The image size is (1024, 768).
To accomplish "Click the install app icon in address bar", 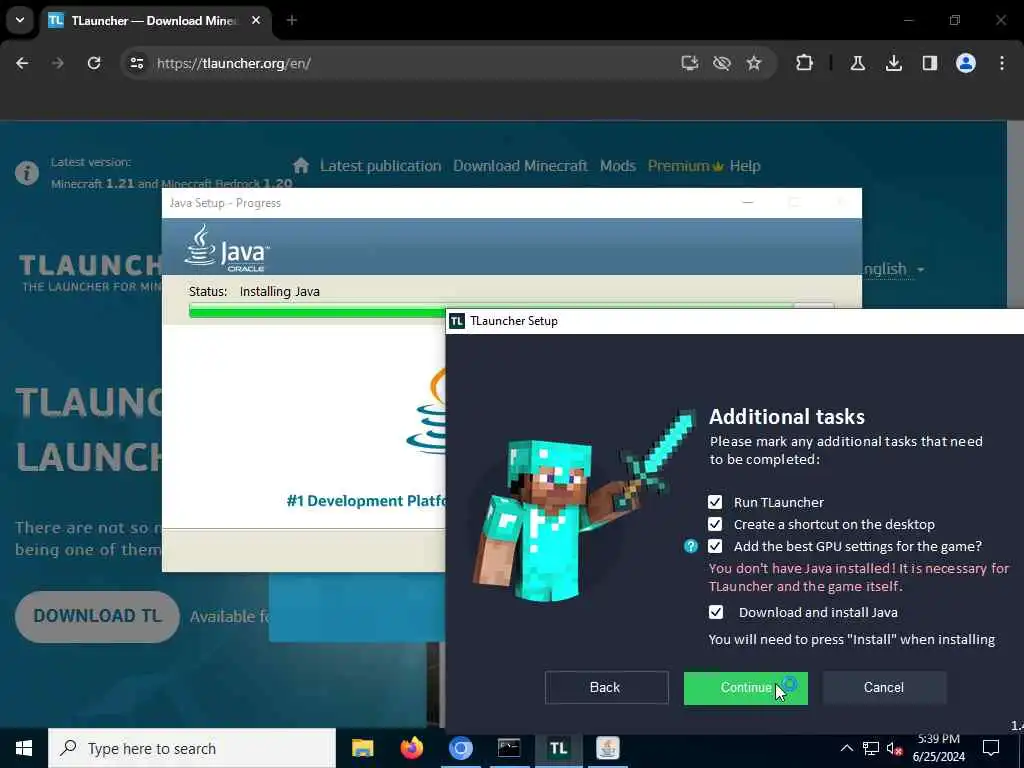I will pos(690,63).
